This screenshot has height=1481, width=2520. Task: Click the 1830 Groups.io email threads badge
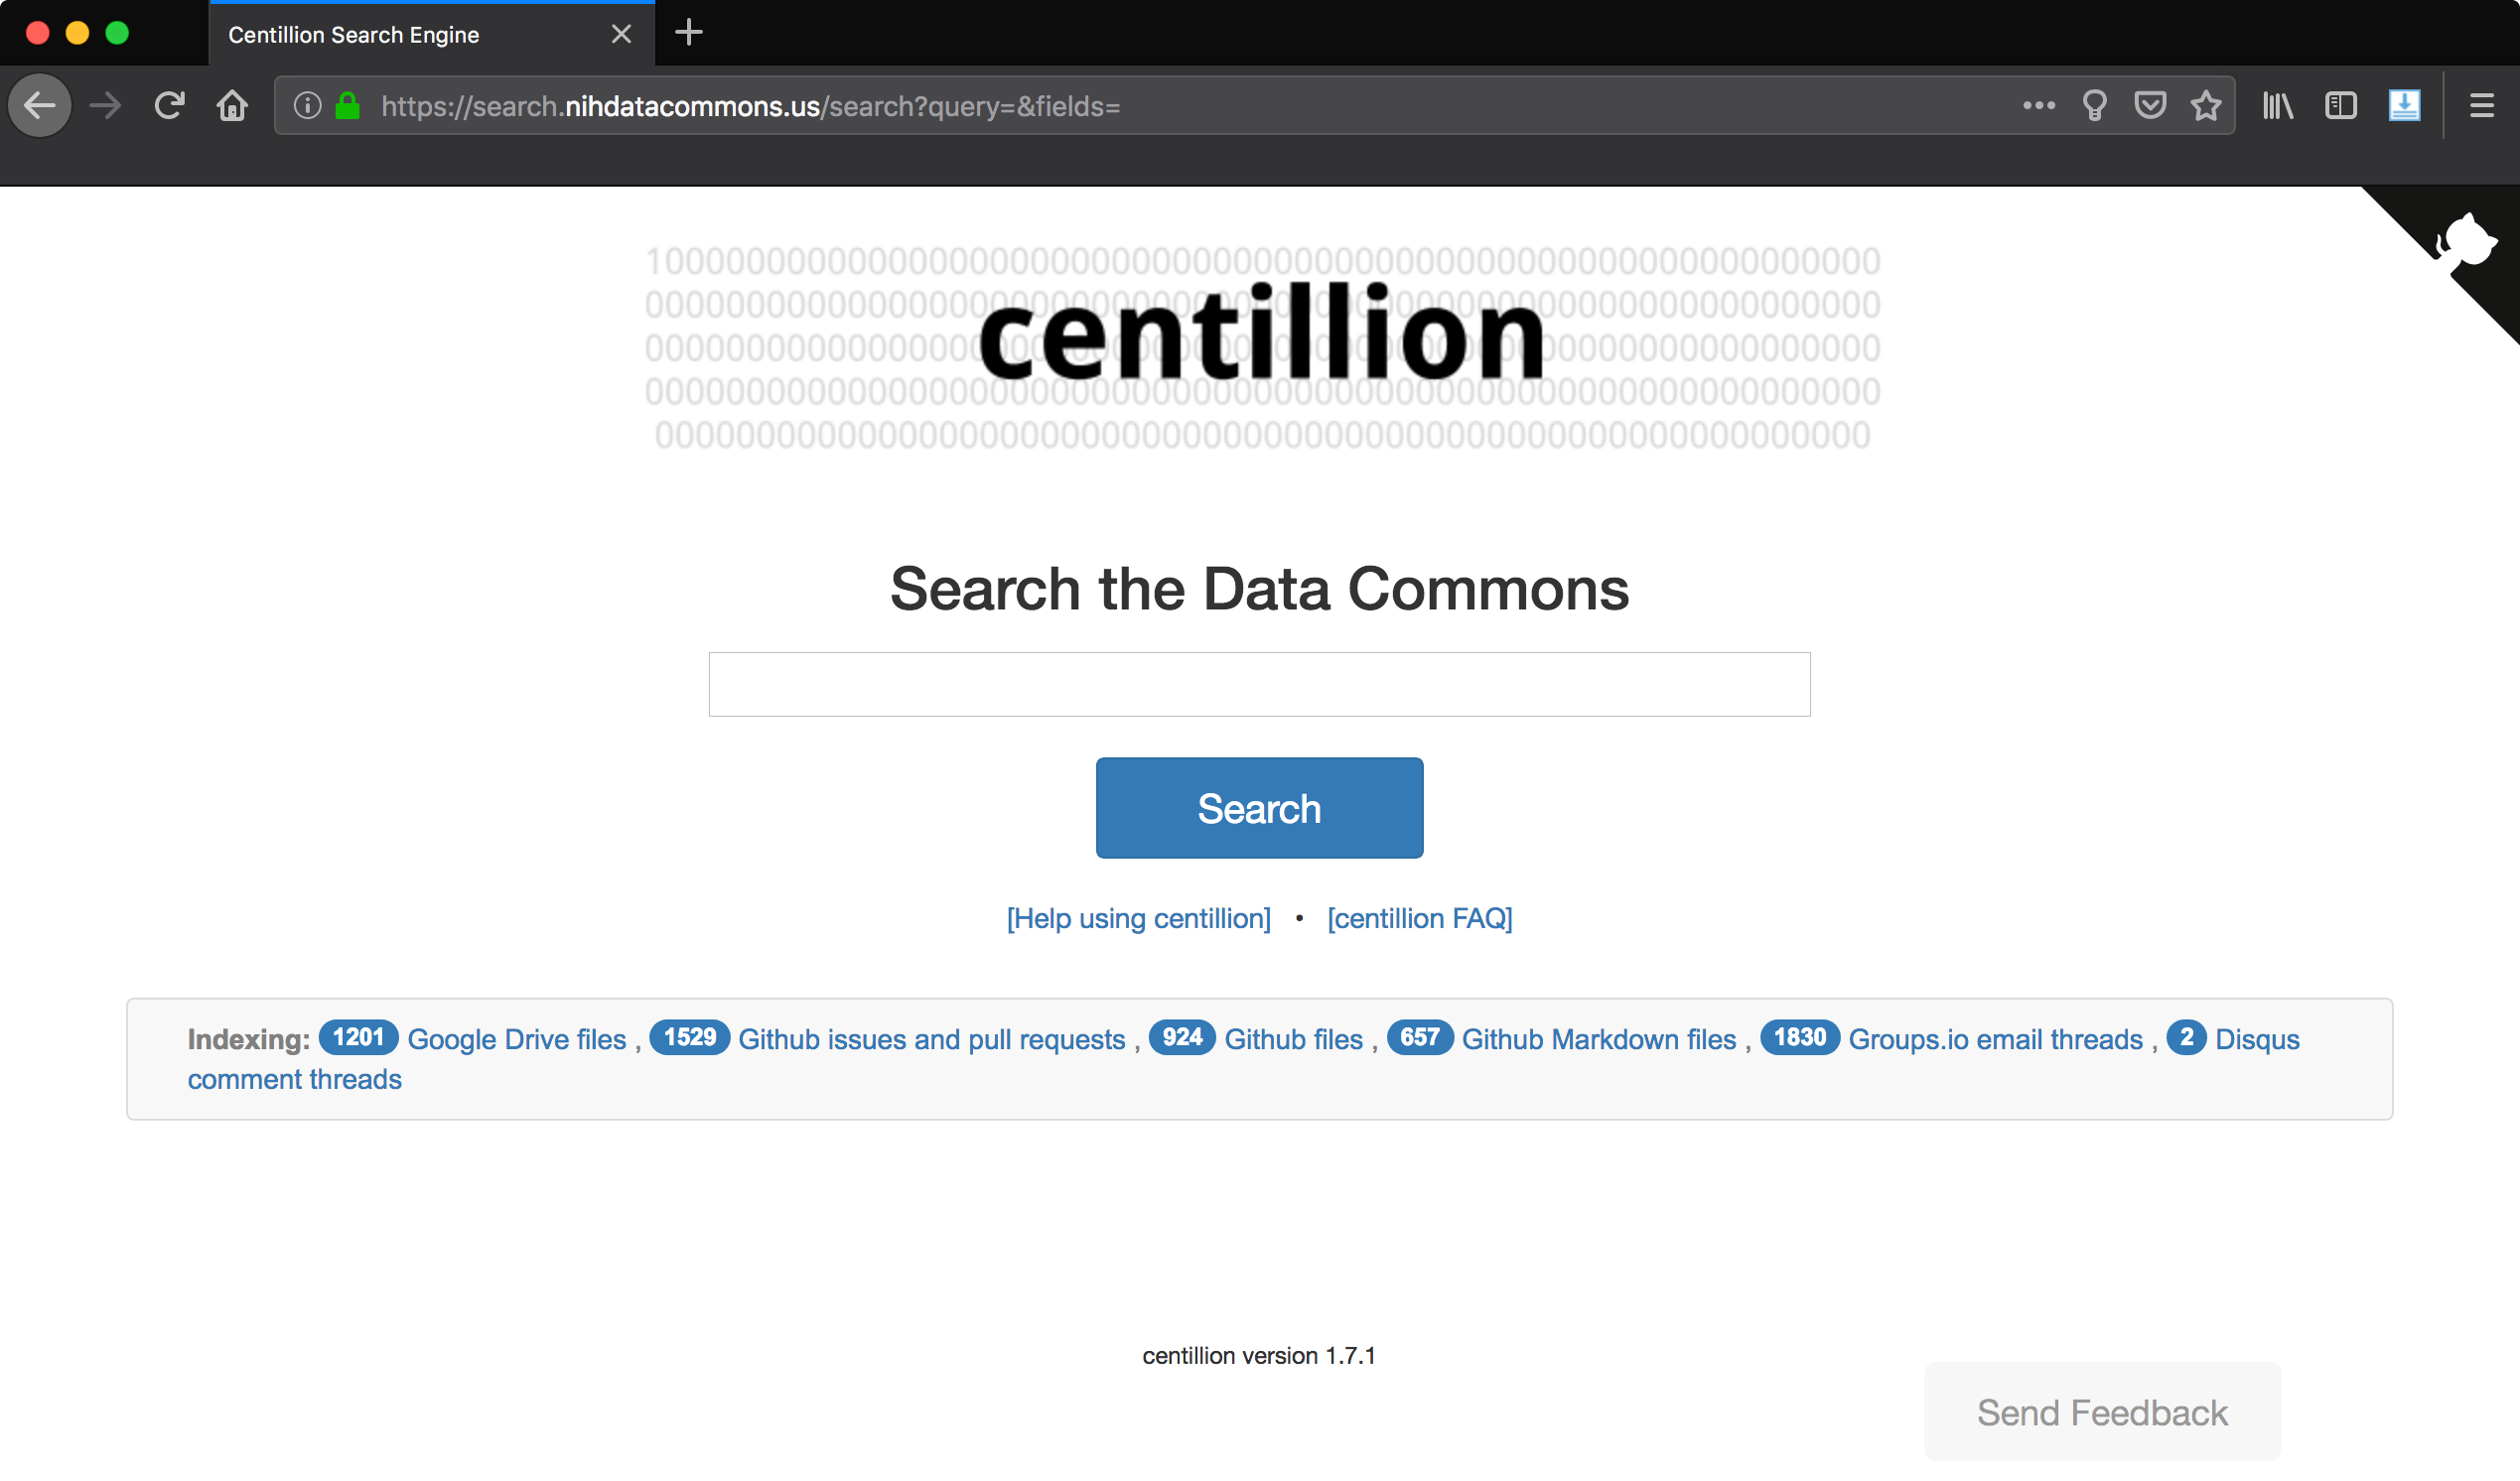pos(1795,1036)
